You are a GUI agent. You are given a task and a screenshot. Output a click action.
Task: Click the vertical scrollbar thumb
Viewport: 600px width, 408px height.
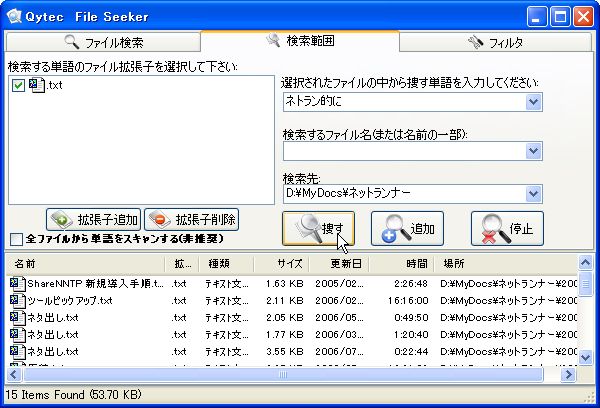585,284
